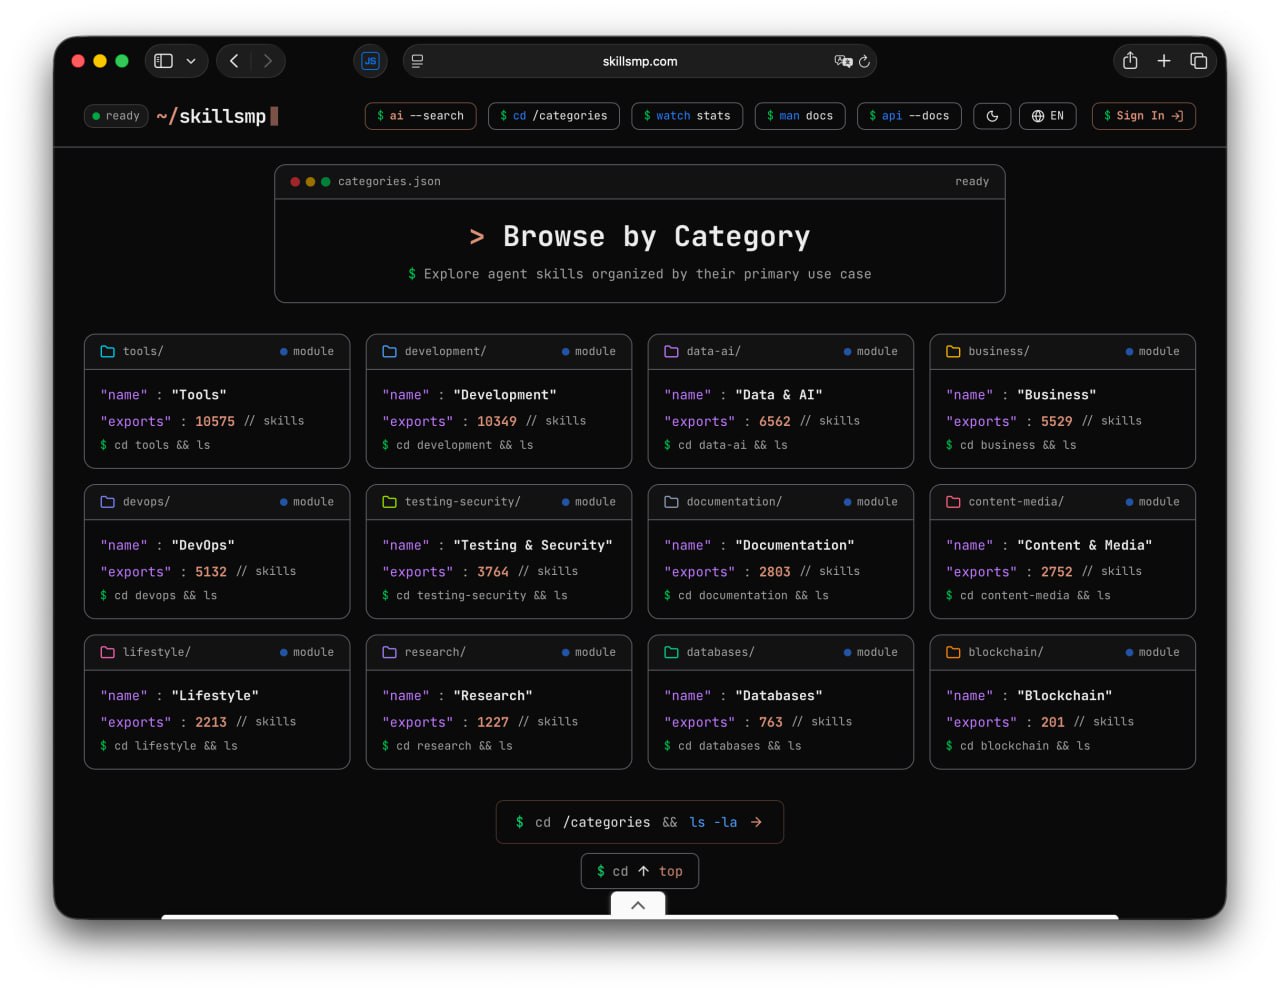Open a new tab with plus icon
Viewport: 1280px width, 990px height.
[x=1164, y=61]
